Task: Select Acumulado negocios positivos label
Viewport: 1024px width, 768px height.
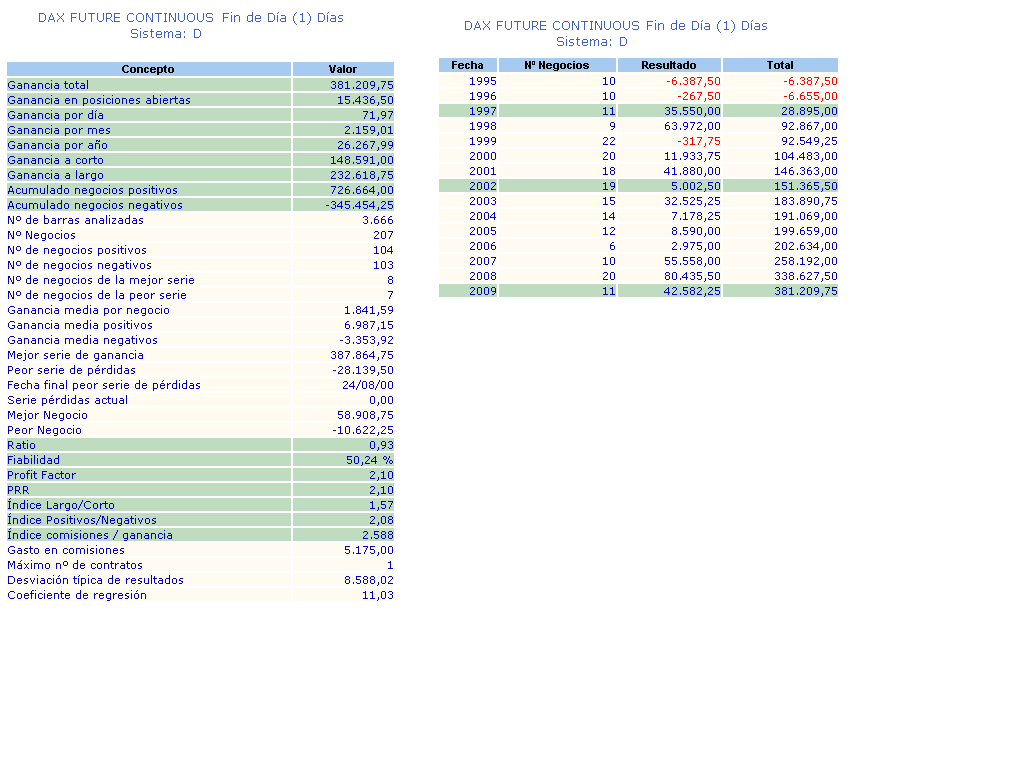Action: pyautogui.click(x=93, y=190)
